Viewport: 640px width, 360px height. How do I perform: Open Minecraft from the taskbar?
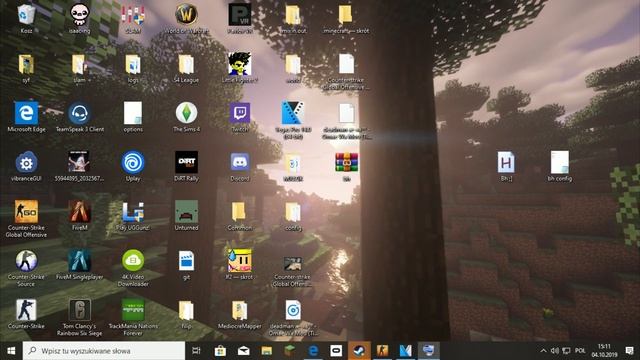coord(290,351)
